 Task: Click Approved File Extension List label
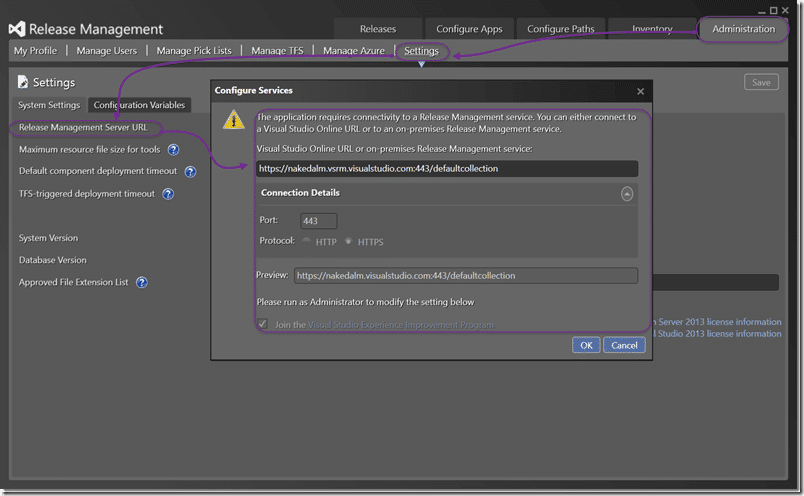pos(74,282)
